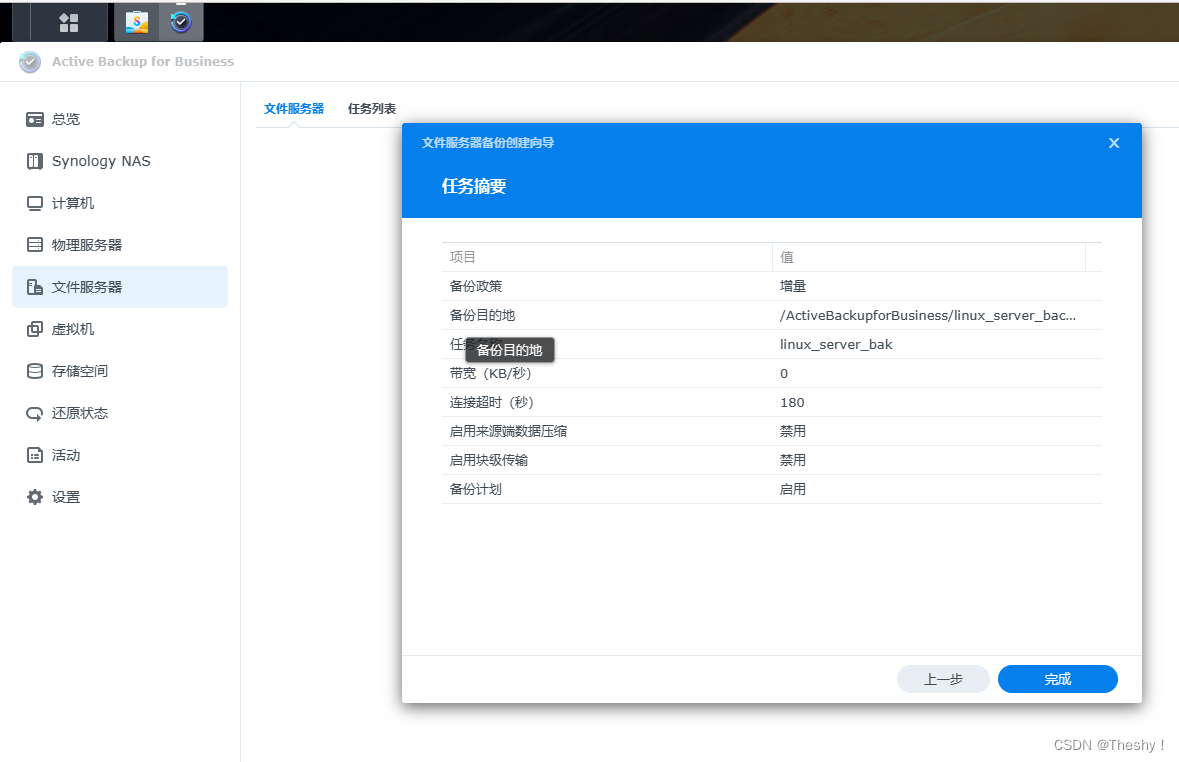This screenshot has width=1179, height=762.
Task: Select the 备份政策 row showing 增量
Action: point(700,286)
